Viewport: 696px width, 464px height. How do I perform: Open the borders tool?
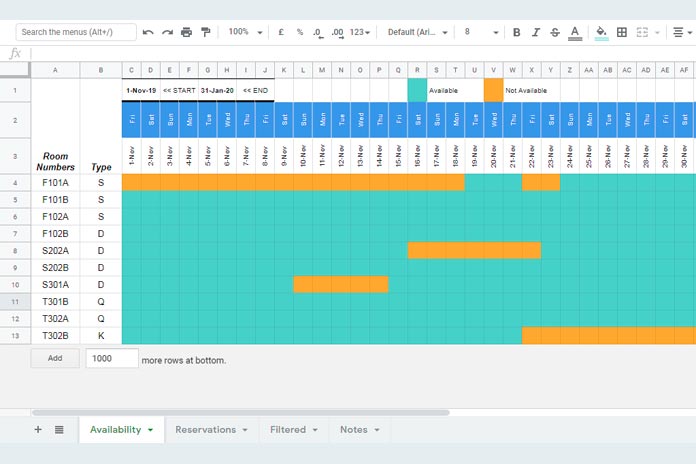coord(622,32)
